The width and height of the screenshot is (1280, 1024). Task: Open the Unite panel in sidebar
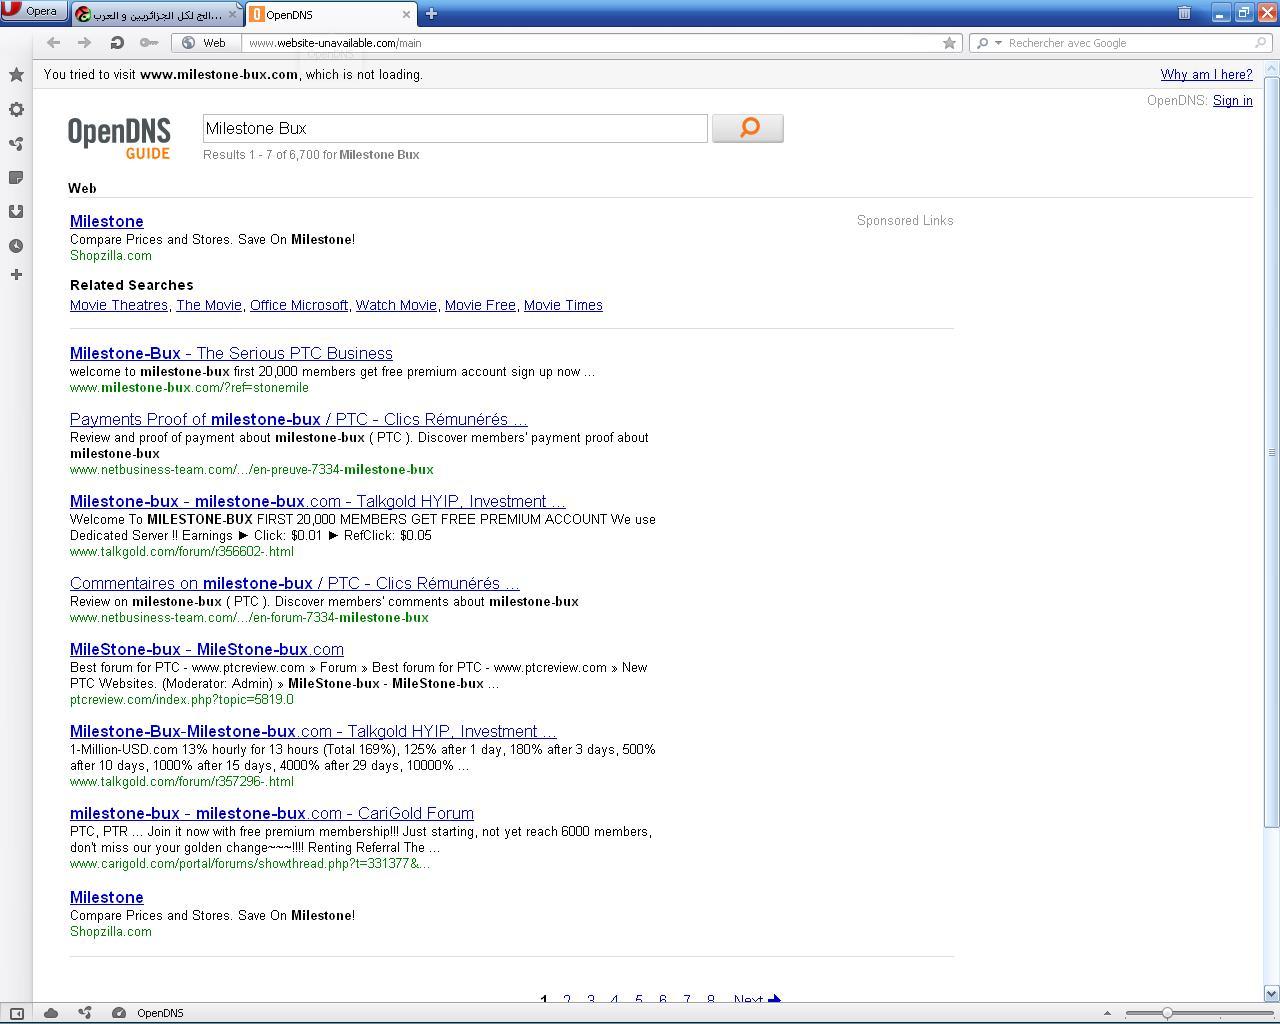tap(16, 143)
